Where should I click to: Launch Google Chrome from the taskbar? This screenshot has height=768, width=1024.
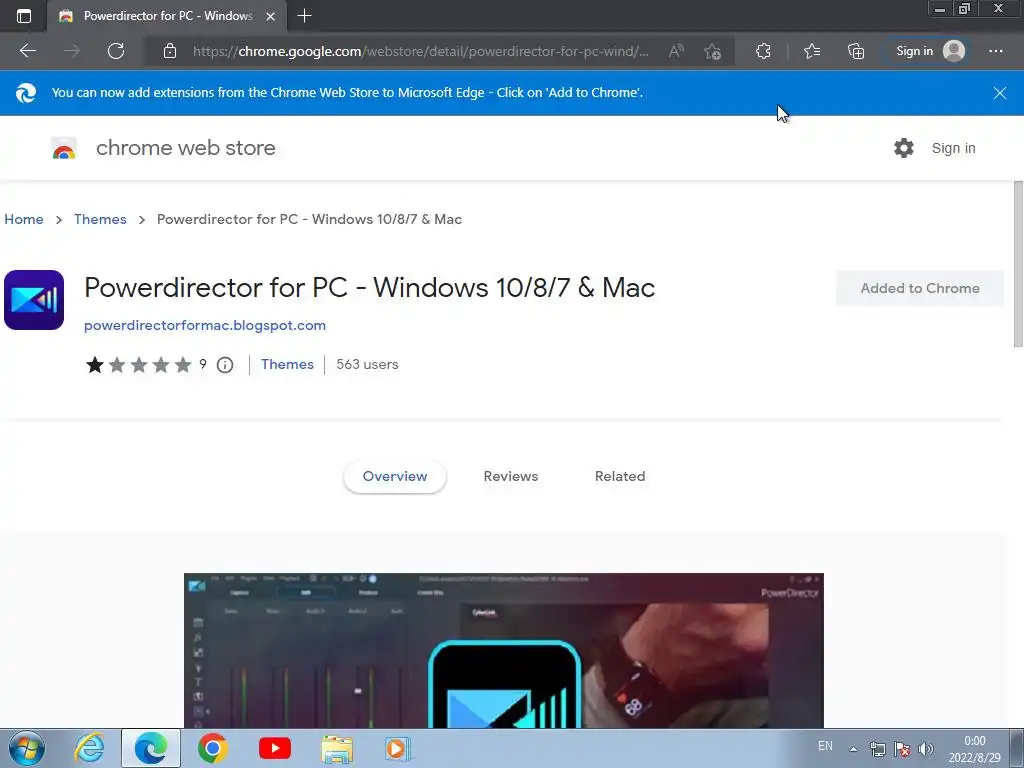tap(213, 748)
